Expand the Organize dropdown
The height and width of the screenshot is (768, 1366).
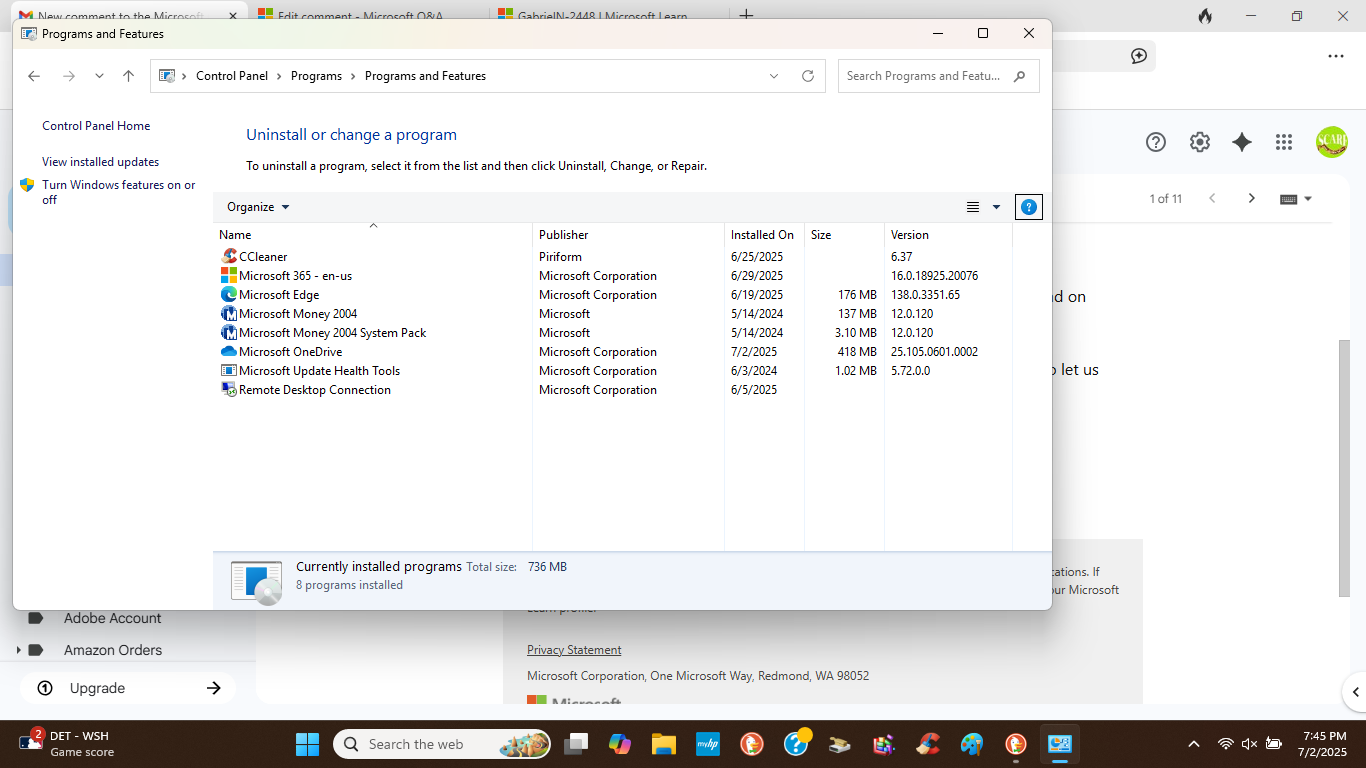[x=258, y=207]
